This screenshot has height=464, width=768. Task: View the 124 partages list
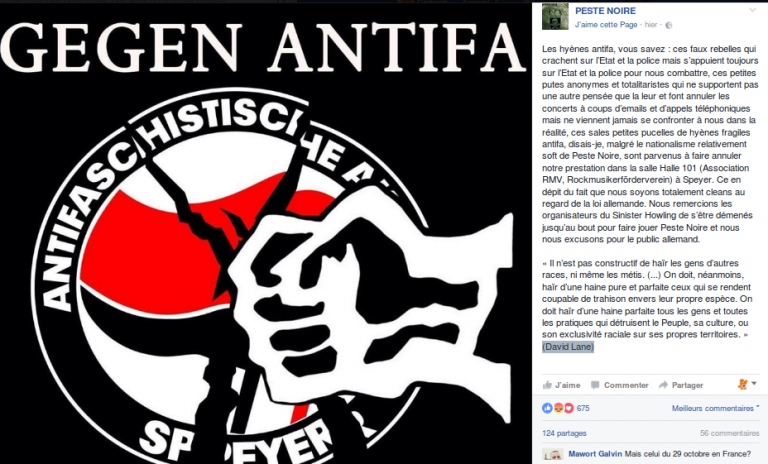(x=564, y=433)
